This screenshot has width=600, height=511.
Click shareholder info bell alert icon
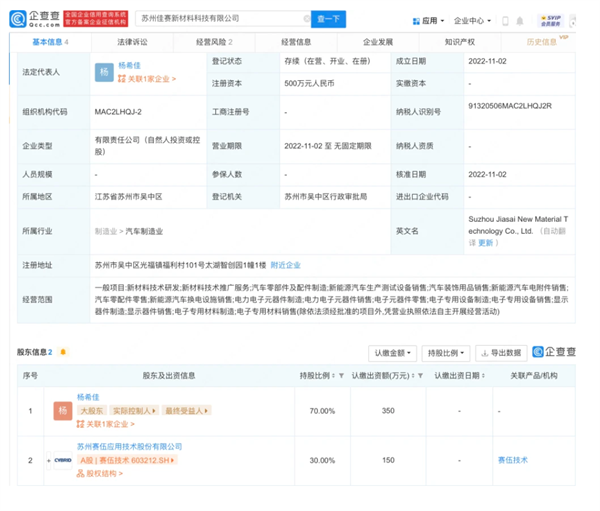[63, 352]
